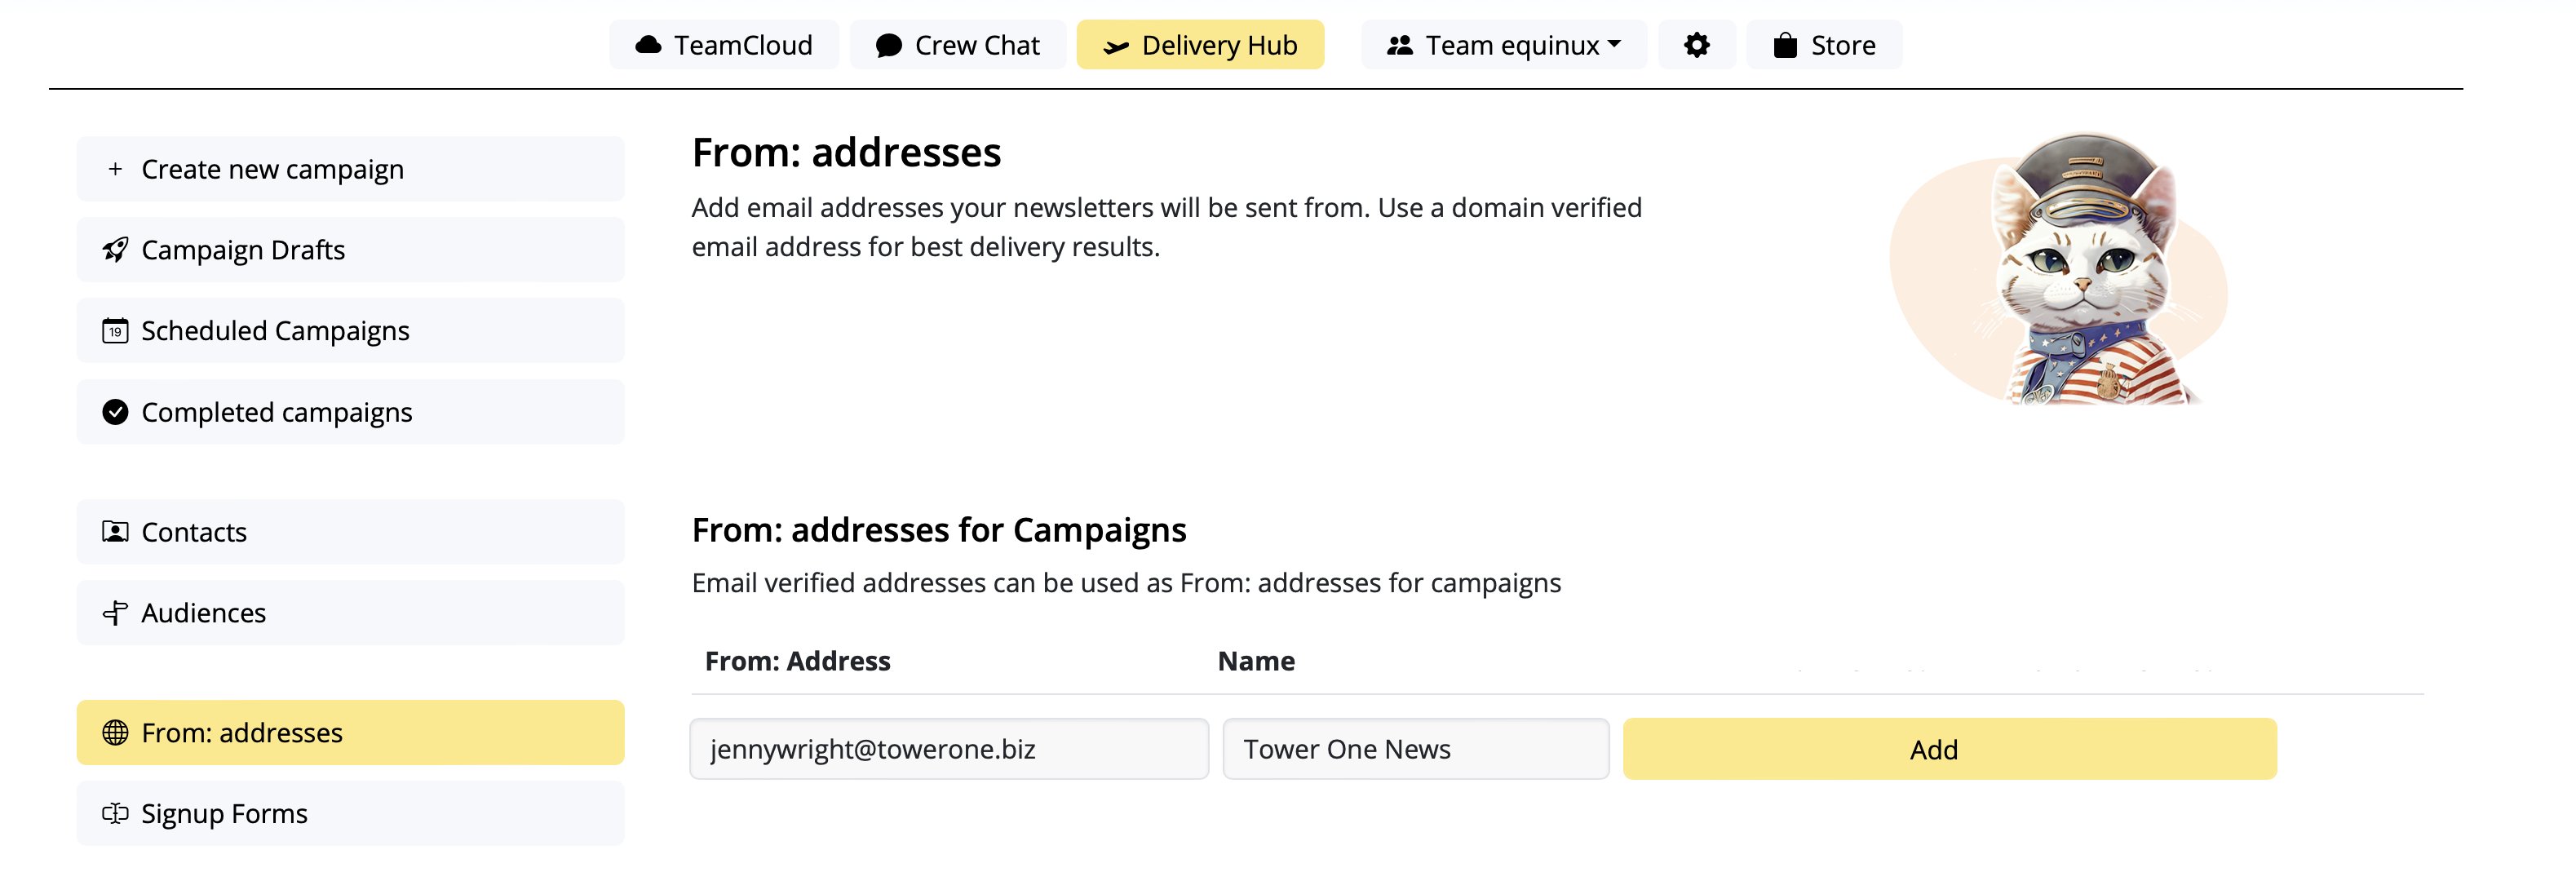Screen dimensions: 2576x872
Task: Switch to the Crew Chat tab
Action: pos(957,45)
